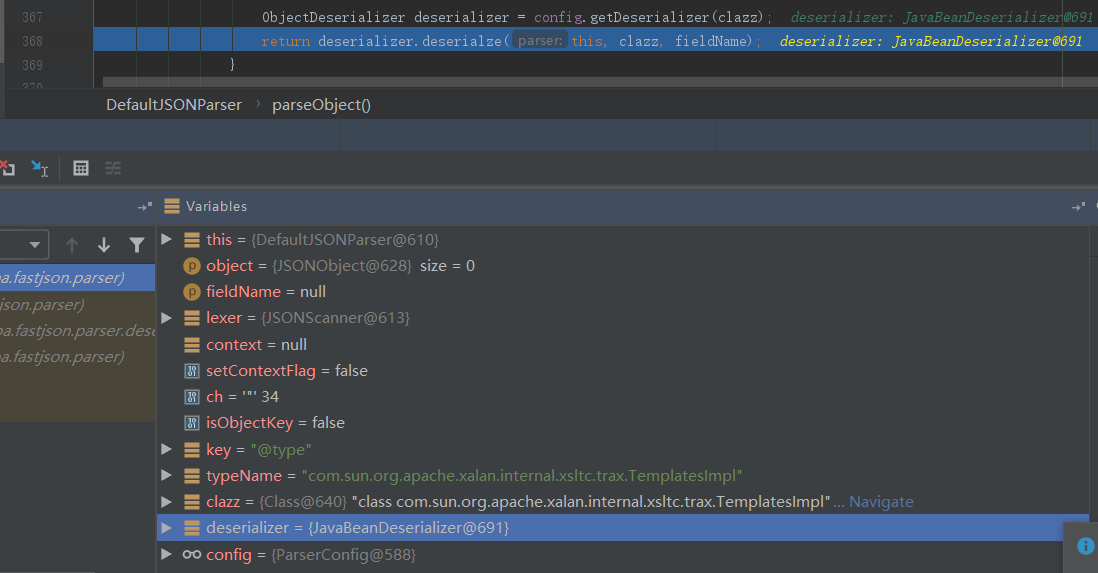The image size is (1098, 573).
Task: Expand the config ParserConfig variable
Action: point(166,553)
